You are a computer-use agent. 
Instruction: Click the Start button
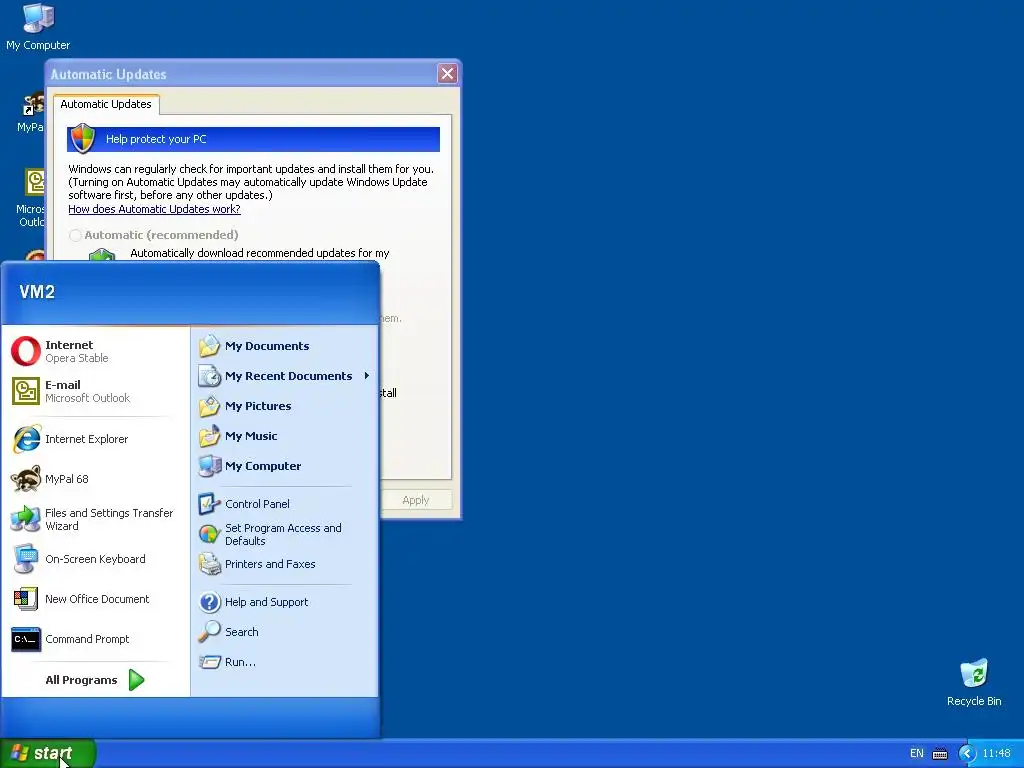(47, 753)
